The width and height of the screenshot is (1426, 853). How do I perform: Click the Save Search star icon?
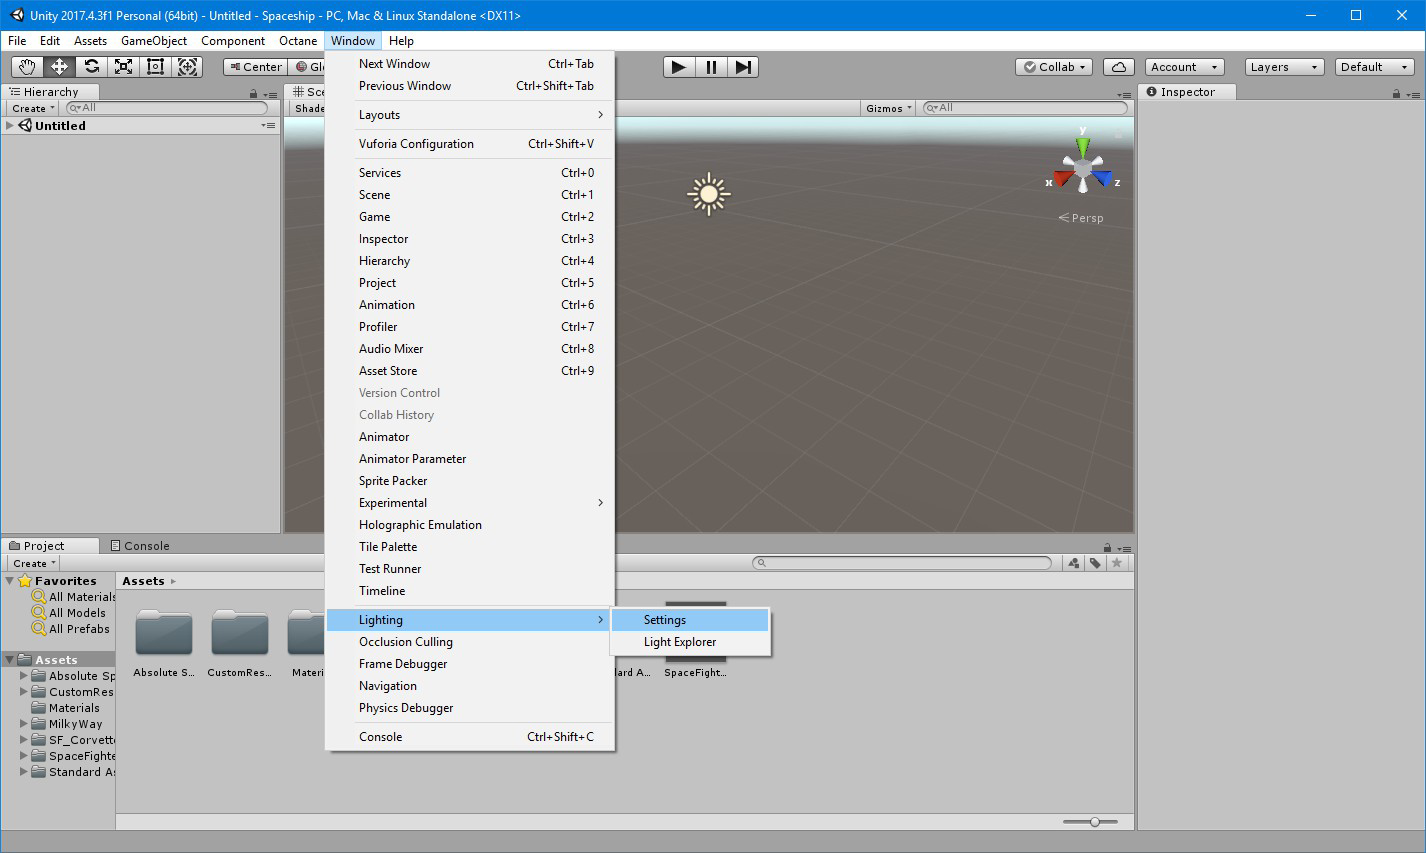(1117, 563)
